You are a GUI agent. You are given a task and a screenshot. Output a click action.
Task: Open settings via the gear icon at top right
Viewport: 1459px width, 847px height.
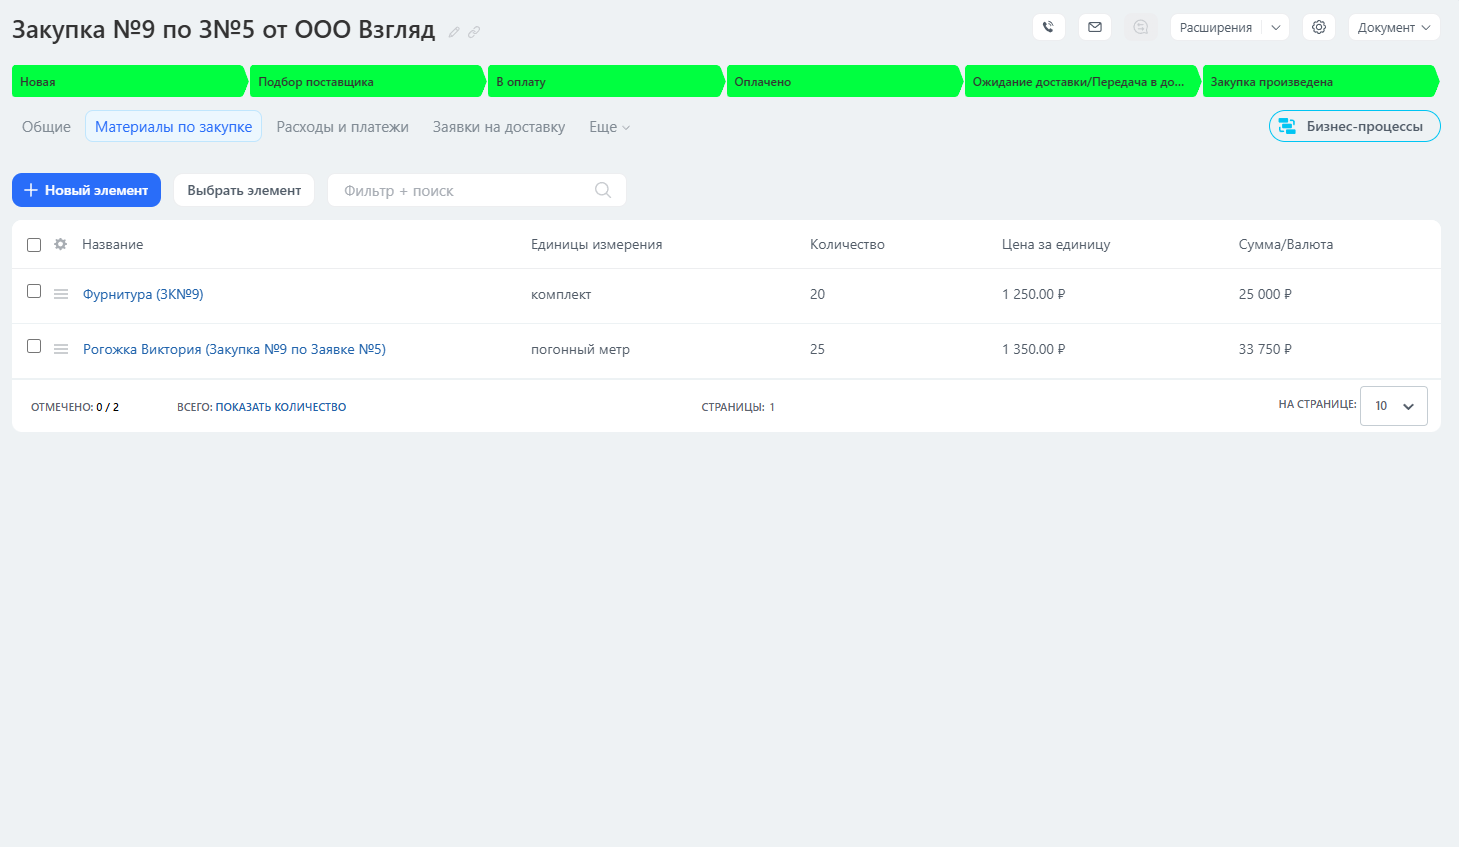click(x=1319, y=27)
